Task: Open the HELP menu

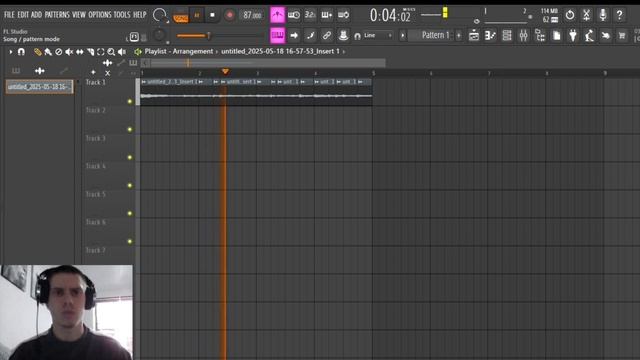Action: point(140,15)
